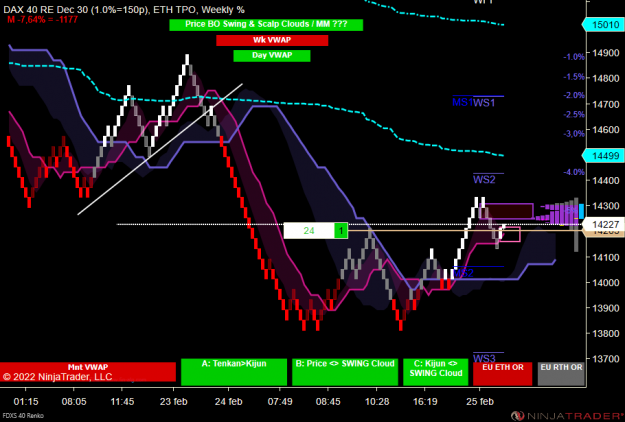Click the WS2 pivot level label

click(484, 180)
